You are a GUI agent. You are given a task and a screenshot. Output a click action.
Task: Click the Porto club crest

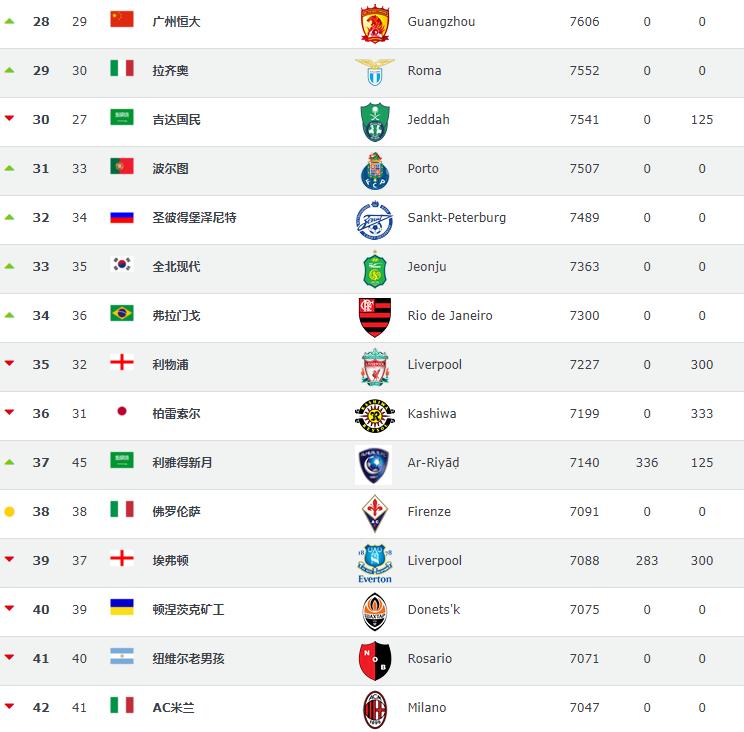[x=375, y=170]
